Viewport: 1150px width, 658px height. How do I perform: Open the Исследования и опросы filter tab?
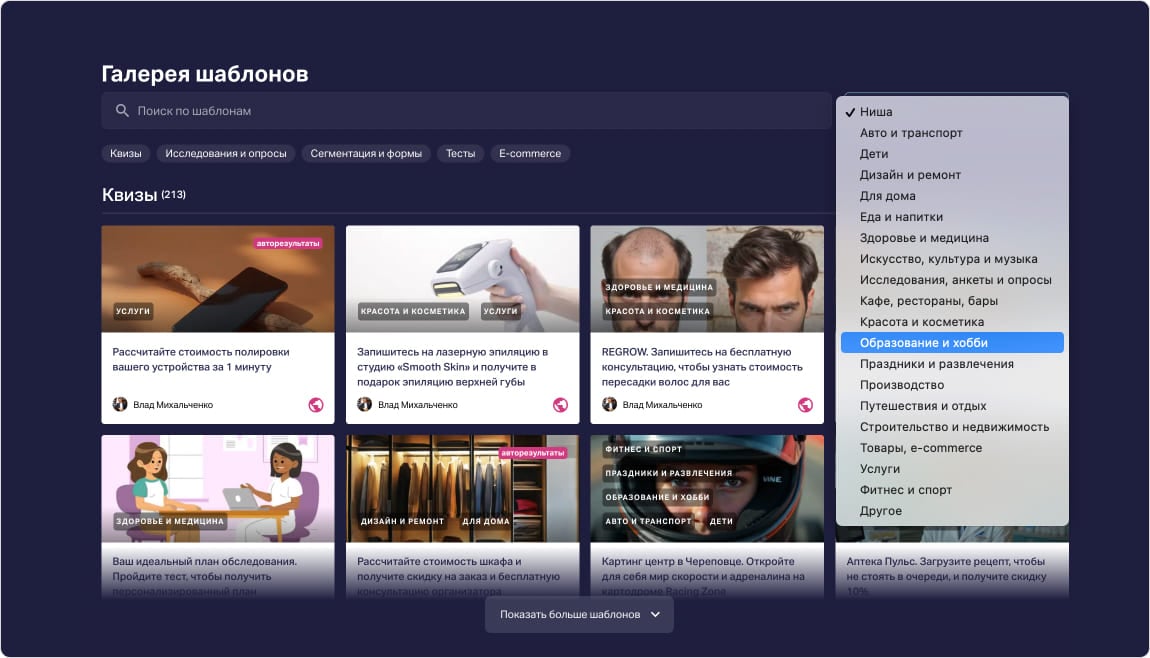tap(226, 154)
